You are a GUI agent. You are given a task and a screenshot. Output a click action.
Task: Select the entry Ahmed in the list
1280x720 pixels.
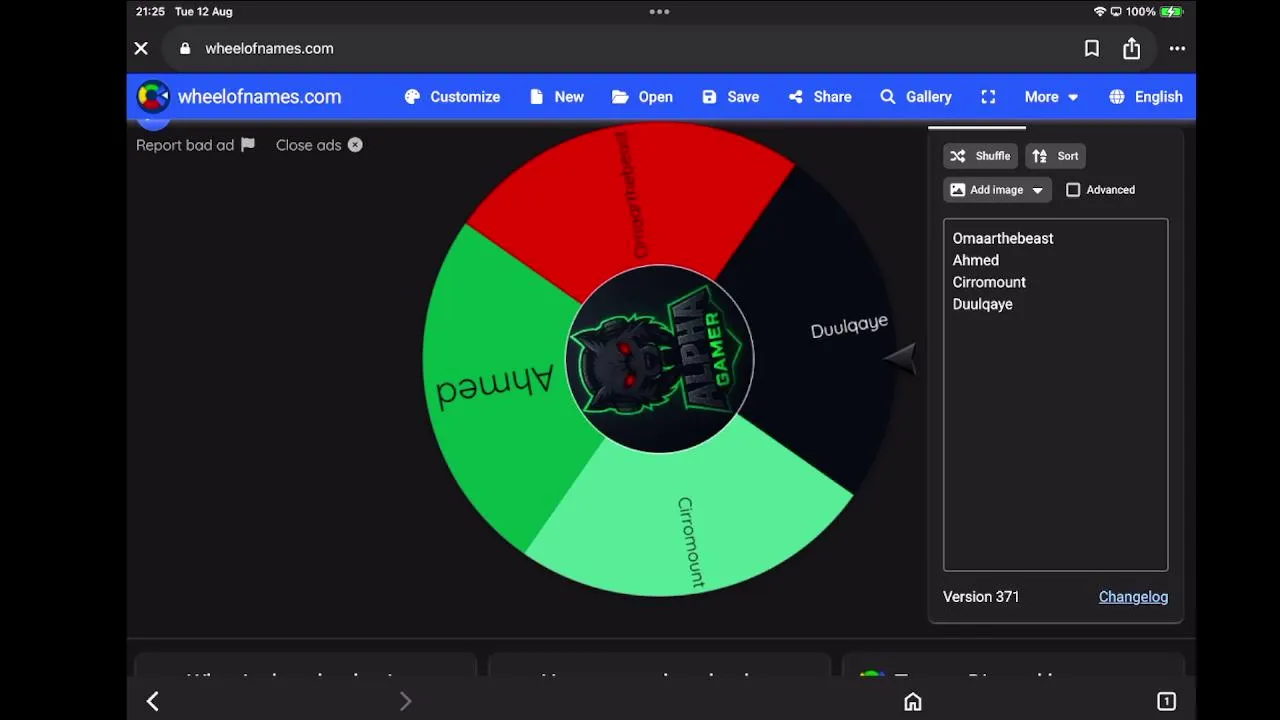pyautogui.click(x=976, y=260)
